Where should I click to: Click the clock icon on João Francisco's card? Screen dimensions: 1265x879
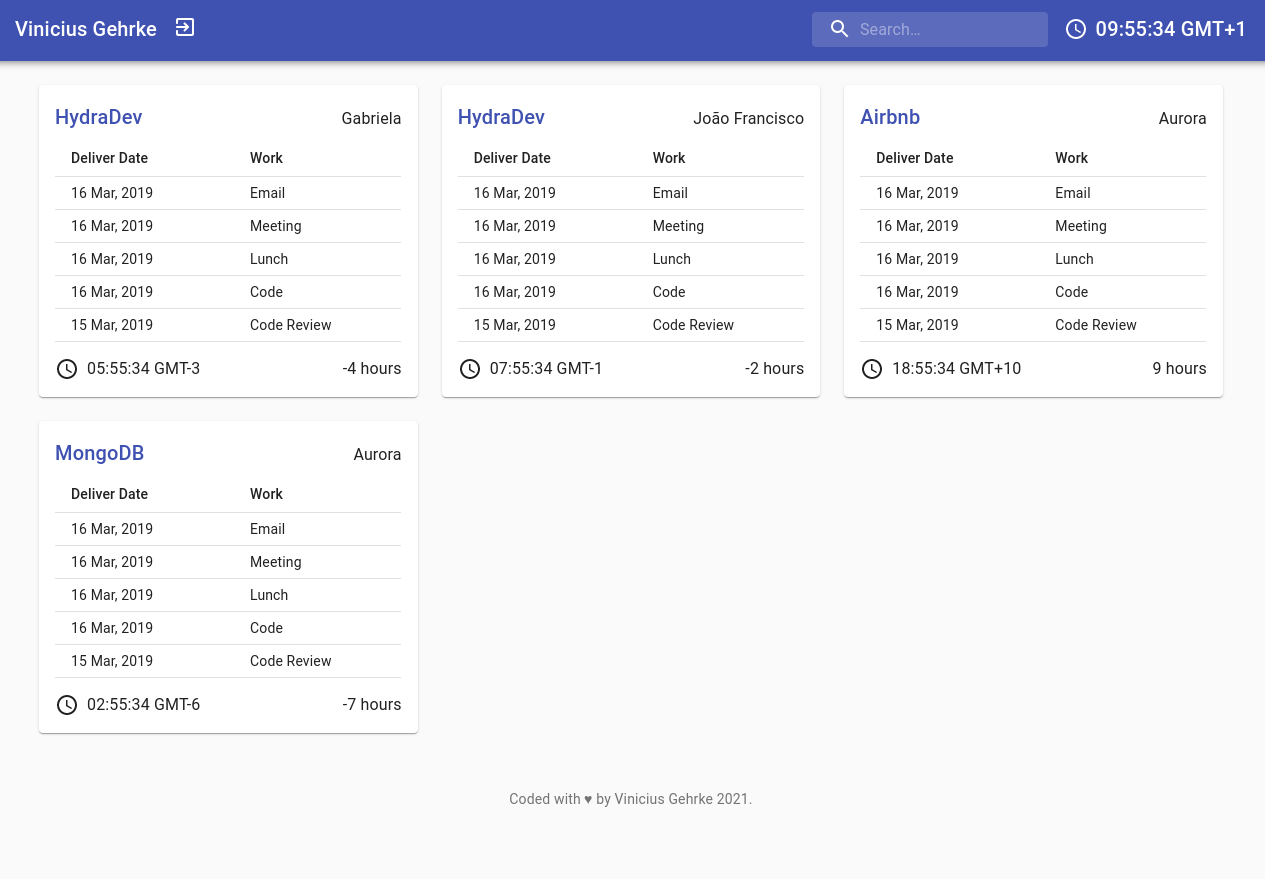470,368
